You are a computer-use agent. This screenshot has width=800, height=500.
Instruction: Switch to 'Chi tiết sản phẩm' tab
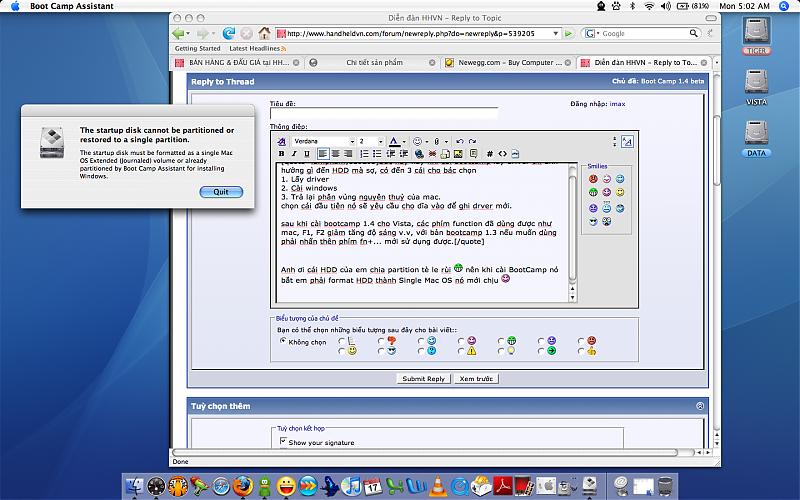point(372,62)
